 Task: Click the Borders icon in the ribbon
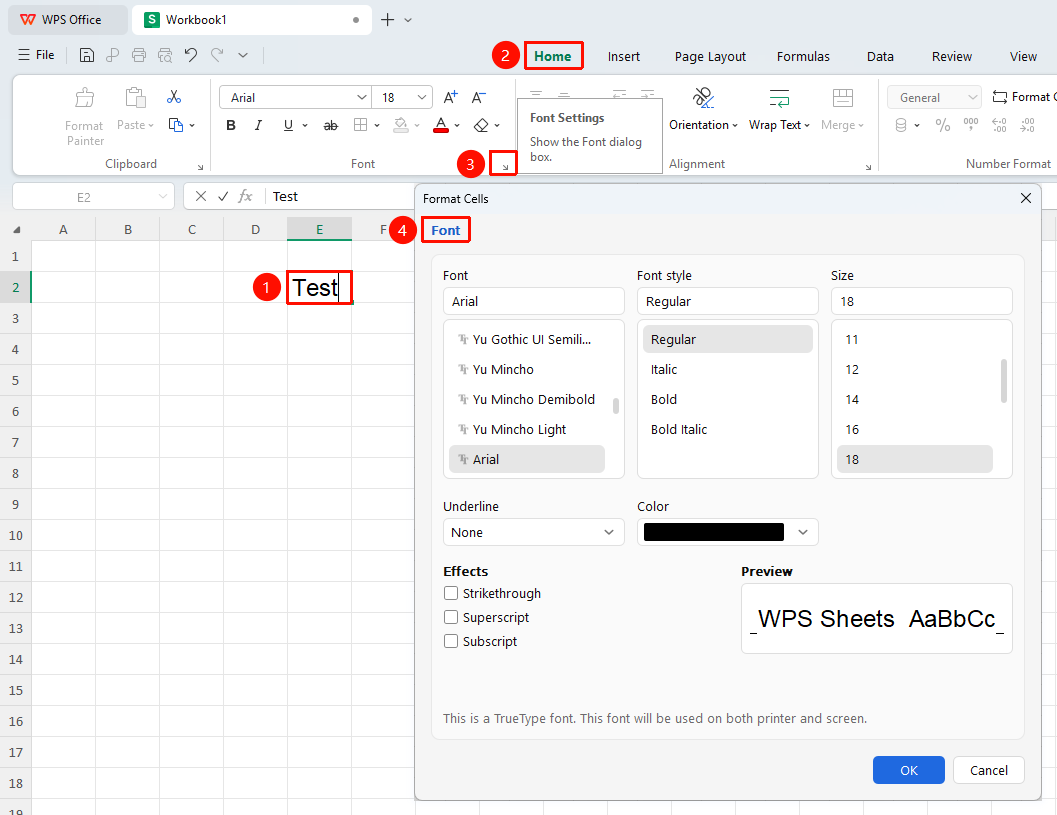[x=361, y=125]
